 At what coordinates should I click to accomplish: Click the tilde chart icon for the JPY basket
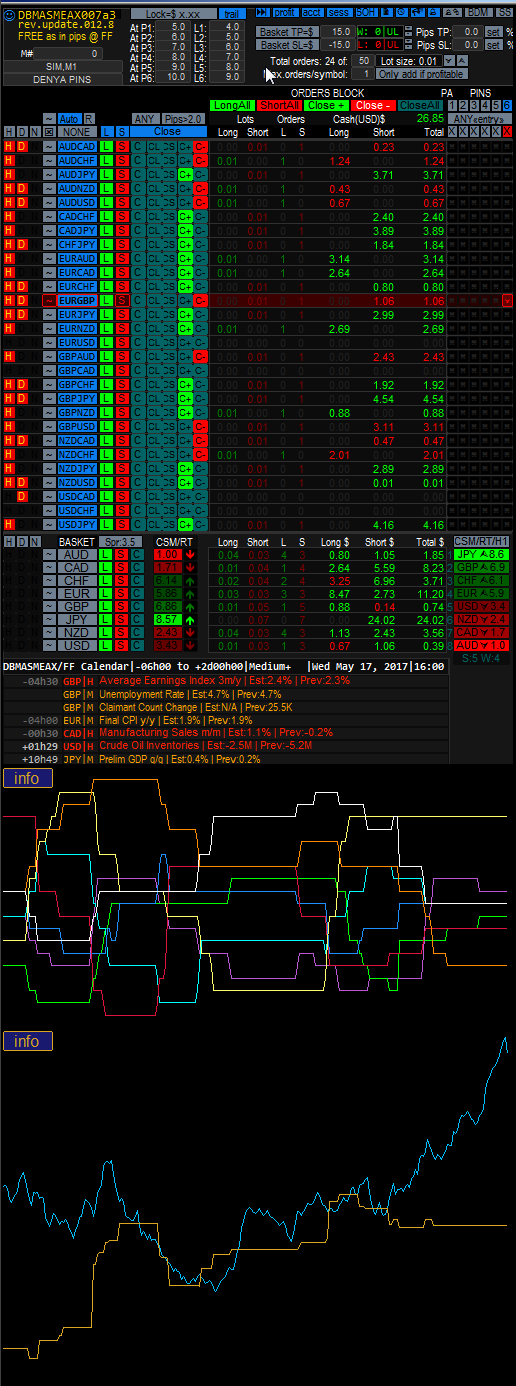tap(49, 620)
